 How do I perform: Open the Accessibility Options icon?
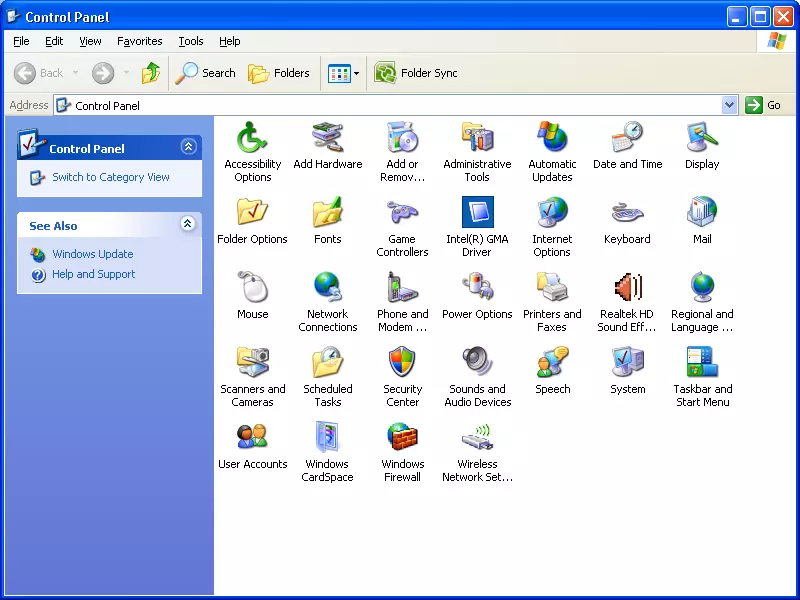coord(252,137)
